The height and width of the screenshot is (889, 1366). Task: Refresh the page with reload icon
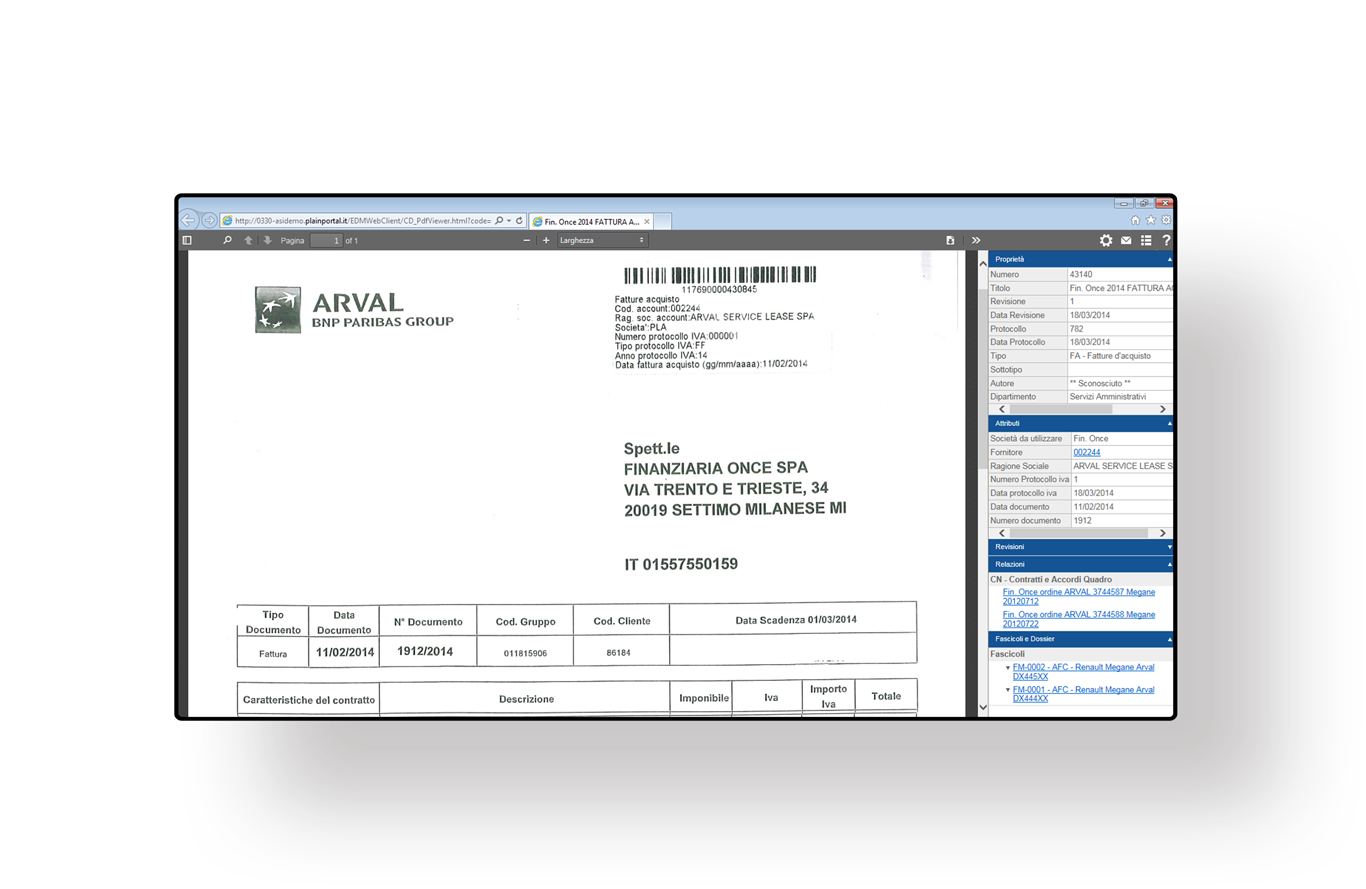tap(520, 220)
